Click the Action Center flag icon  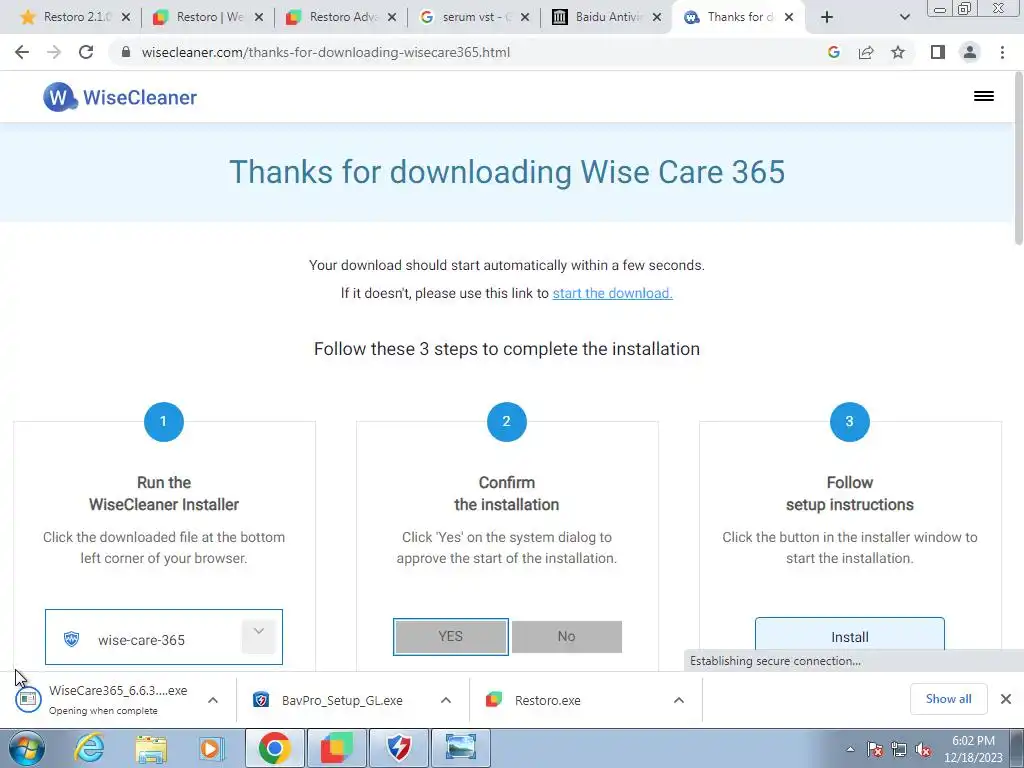[x=875, y=749]
